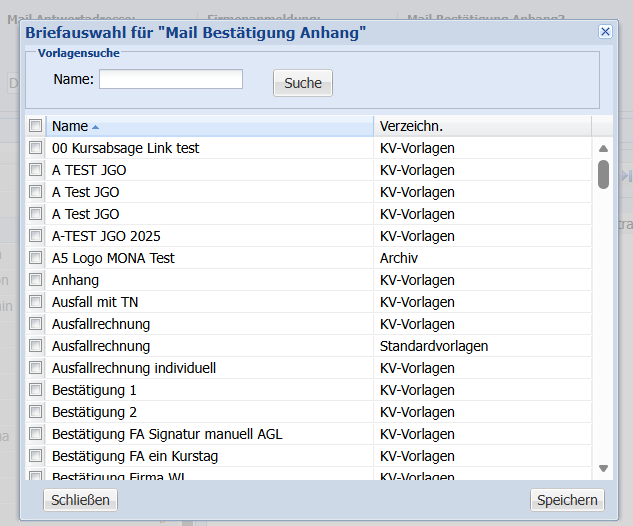Click the Speichern button
The image size is (633, 526).
(x=567, y=500)
